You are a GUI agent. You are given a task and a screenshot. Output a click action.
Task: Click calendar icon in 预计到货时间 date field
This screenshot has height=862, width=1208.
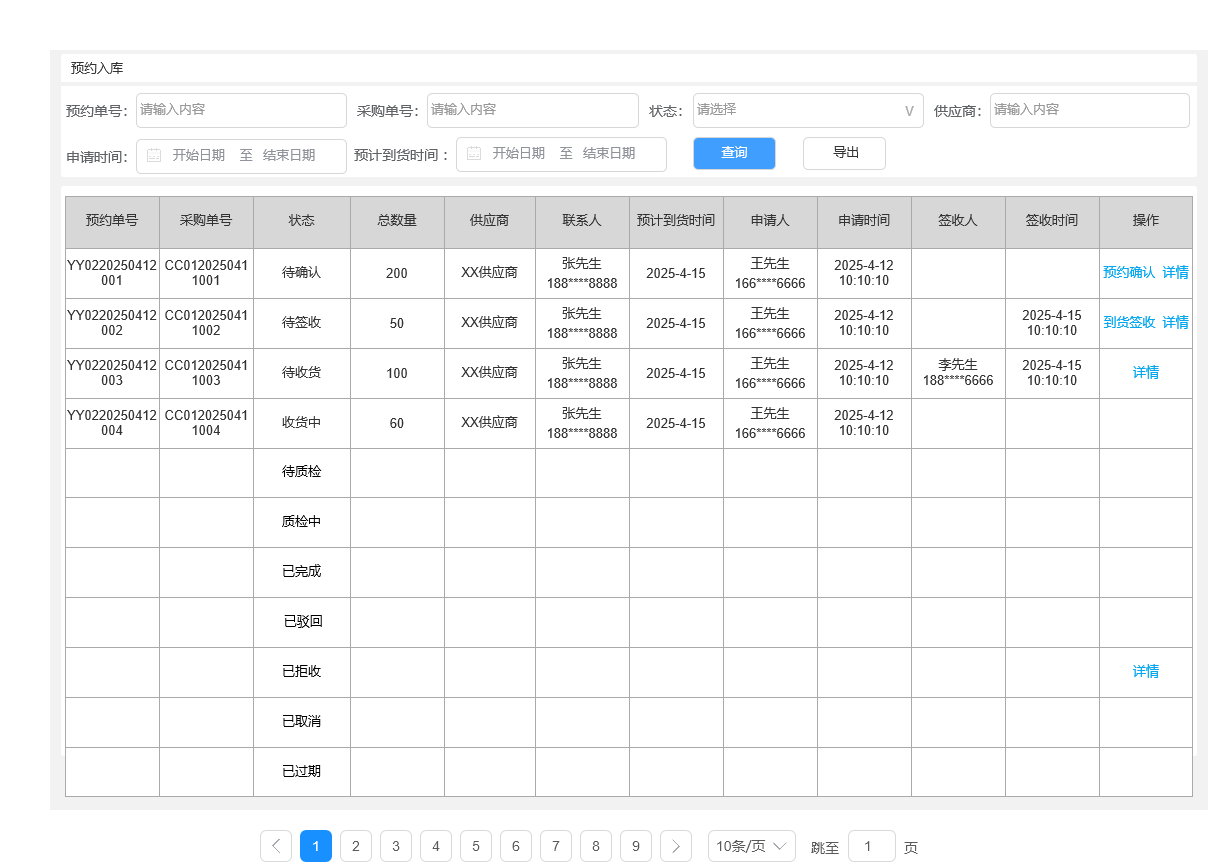pos(474,154)
